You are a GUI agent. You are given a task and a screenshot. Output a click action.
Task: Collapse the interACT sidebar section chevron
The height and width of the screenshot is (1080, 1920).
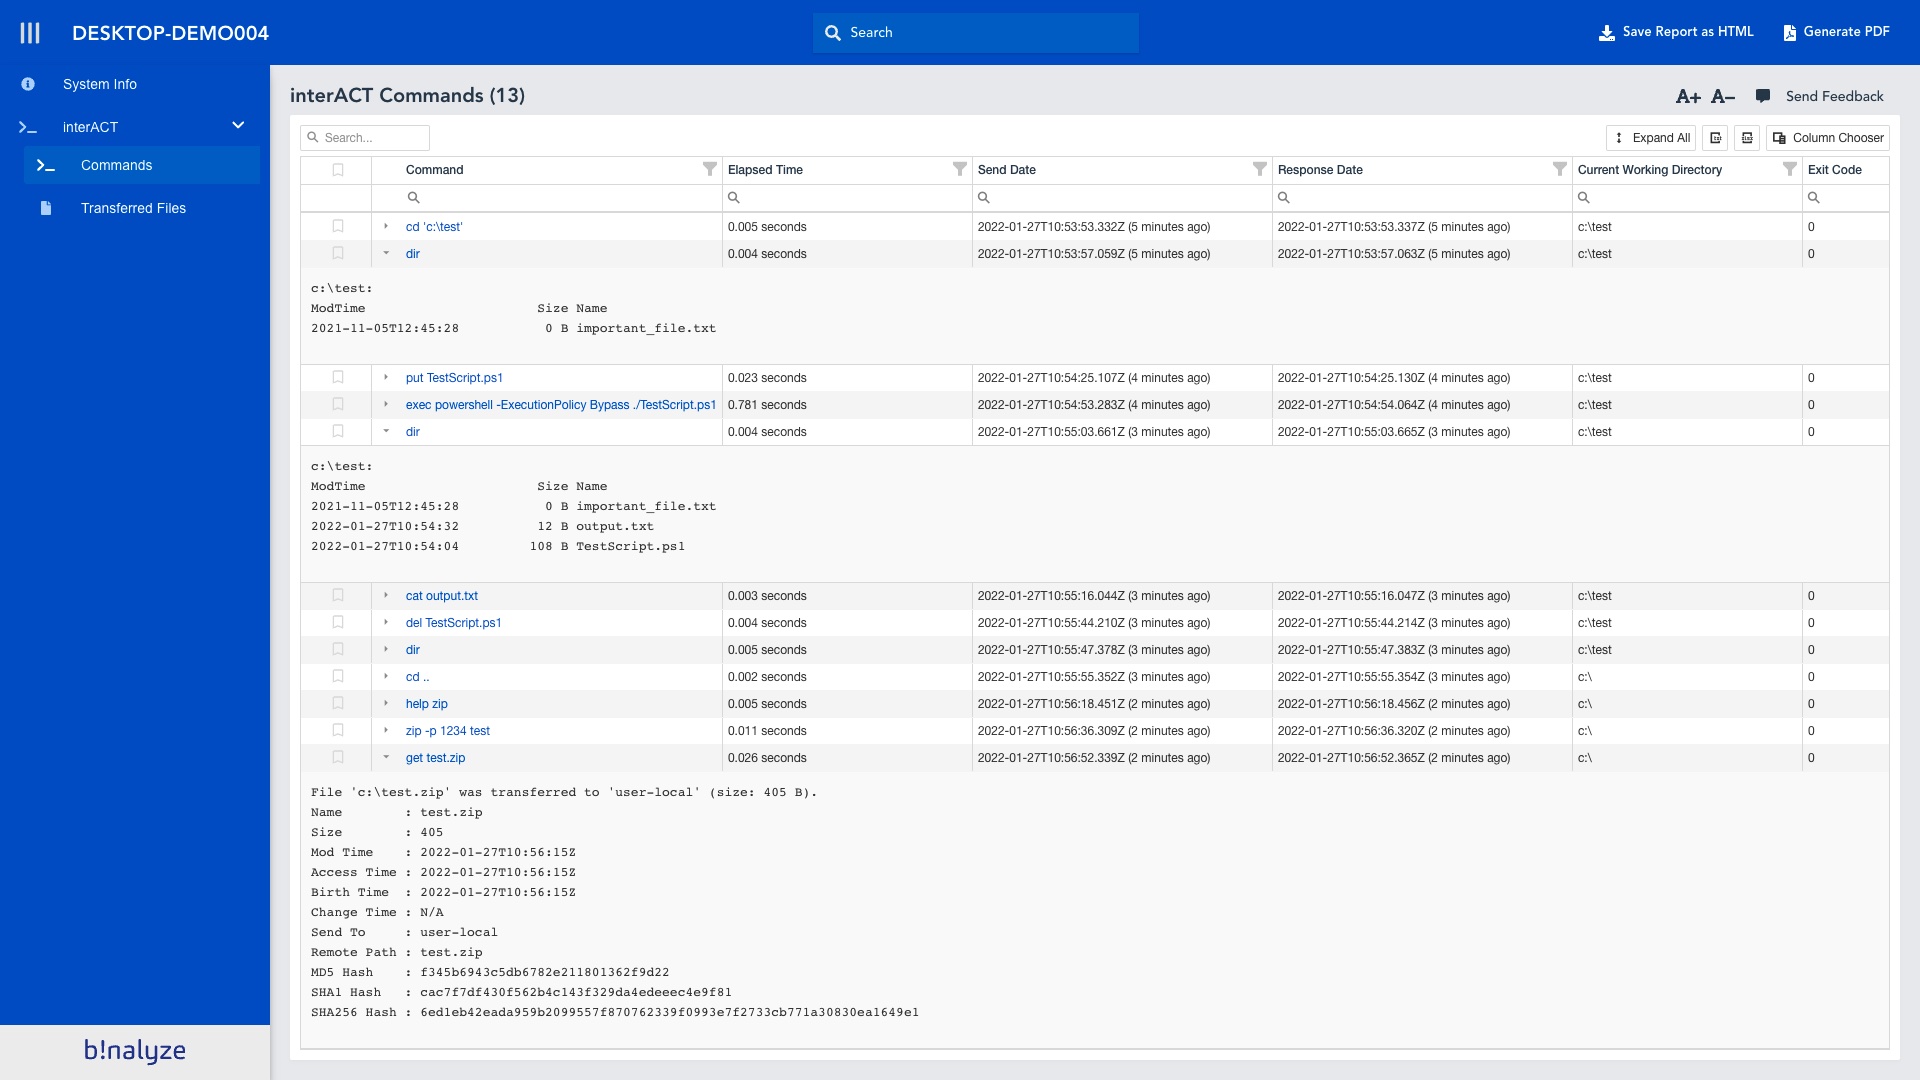238,126
